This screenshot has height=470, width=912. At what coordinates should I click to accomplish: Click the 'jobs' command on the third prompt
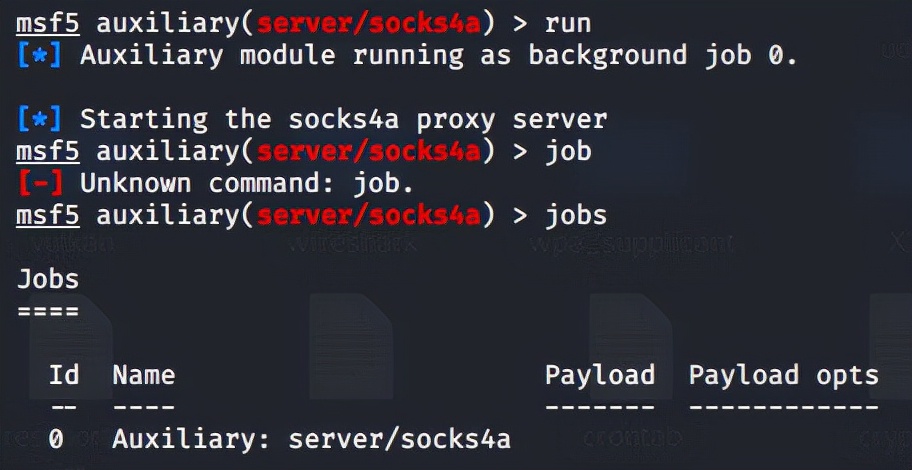[x=576, y=216]
